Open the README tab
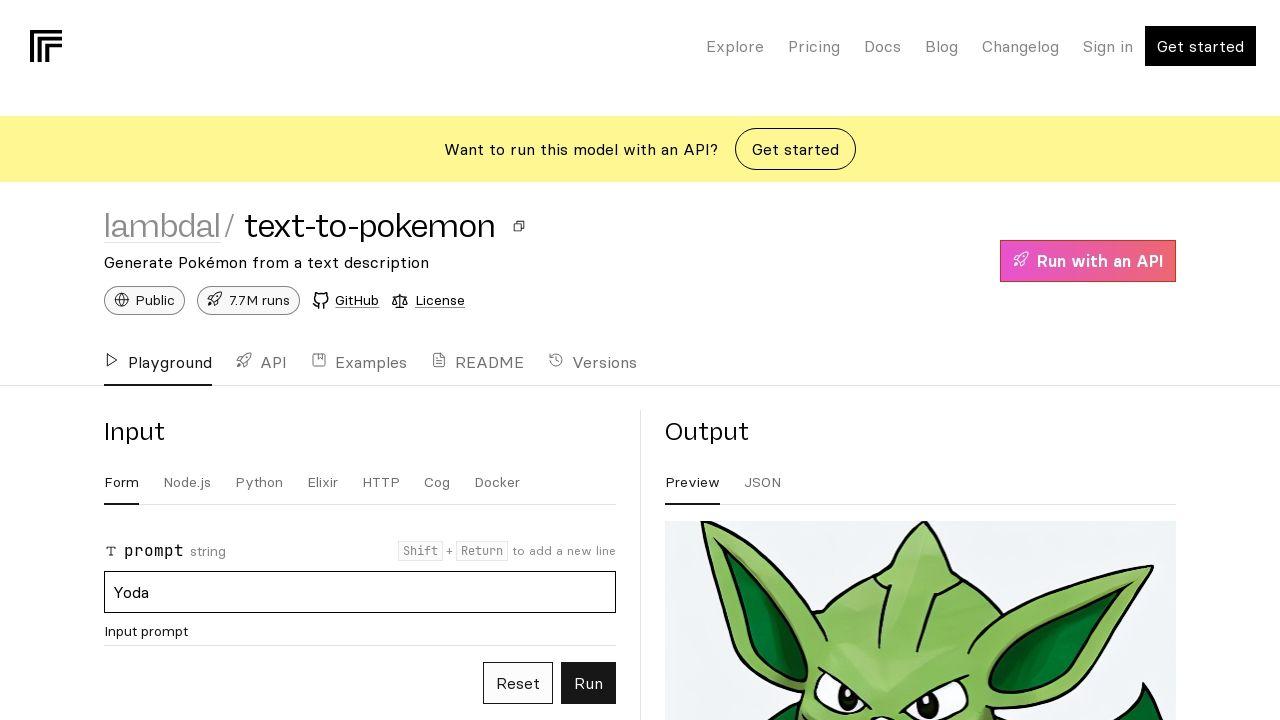Screen dimensions: 1280x720 click(x=478, y=362)
